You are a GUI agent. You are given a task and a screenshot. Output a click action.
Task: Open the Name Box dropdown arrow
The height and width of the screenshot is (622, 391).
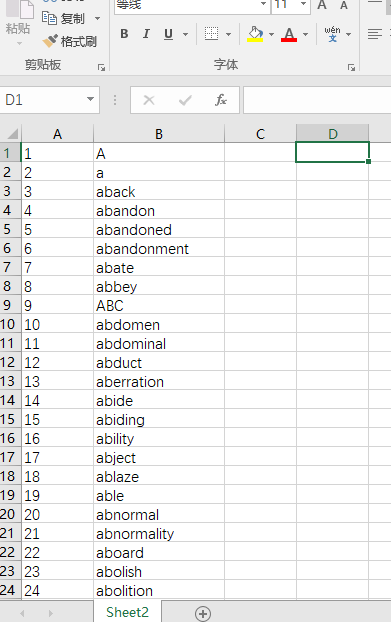[90, 99]
